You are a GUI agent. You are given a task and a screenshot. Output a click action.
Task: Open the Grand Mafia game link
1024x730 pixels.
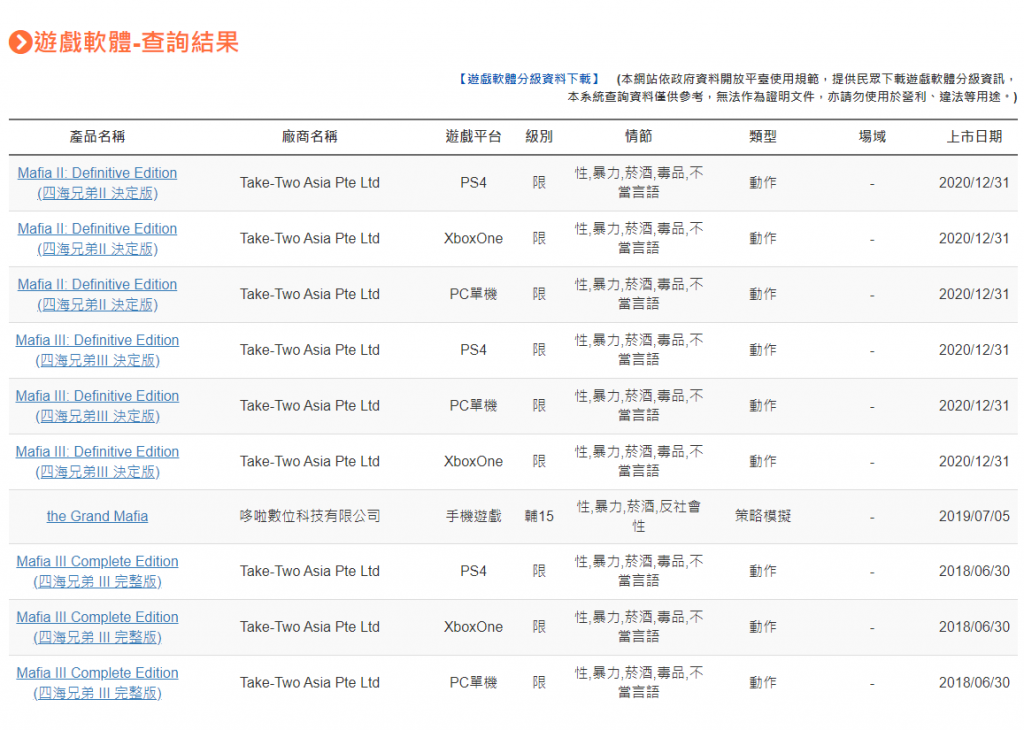97,516
